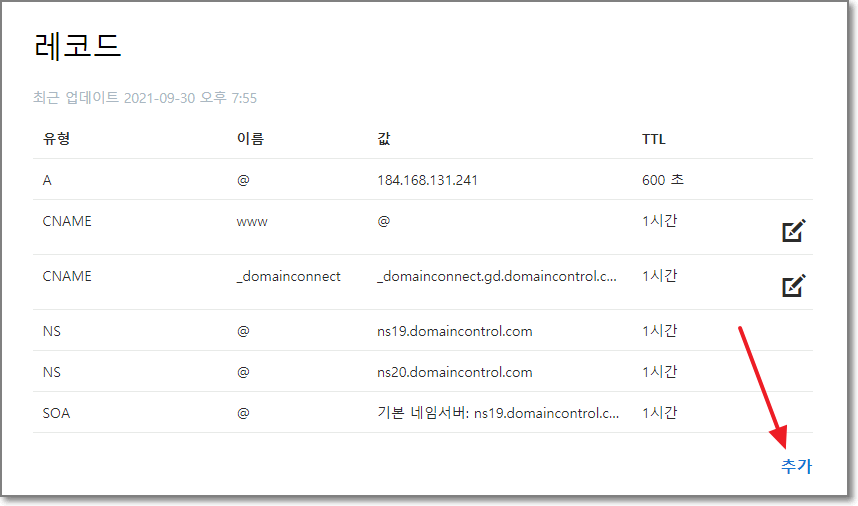The height and width of the screenshot is (506, 858).
Task: Click the _domainconnect name cell
Action: coord(288,276)
